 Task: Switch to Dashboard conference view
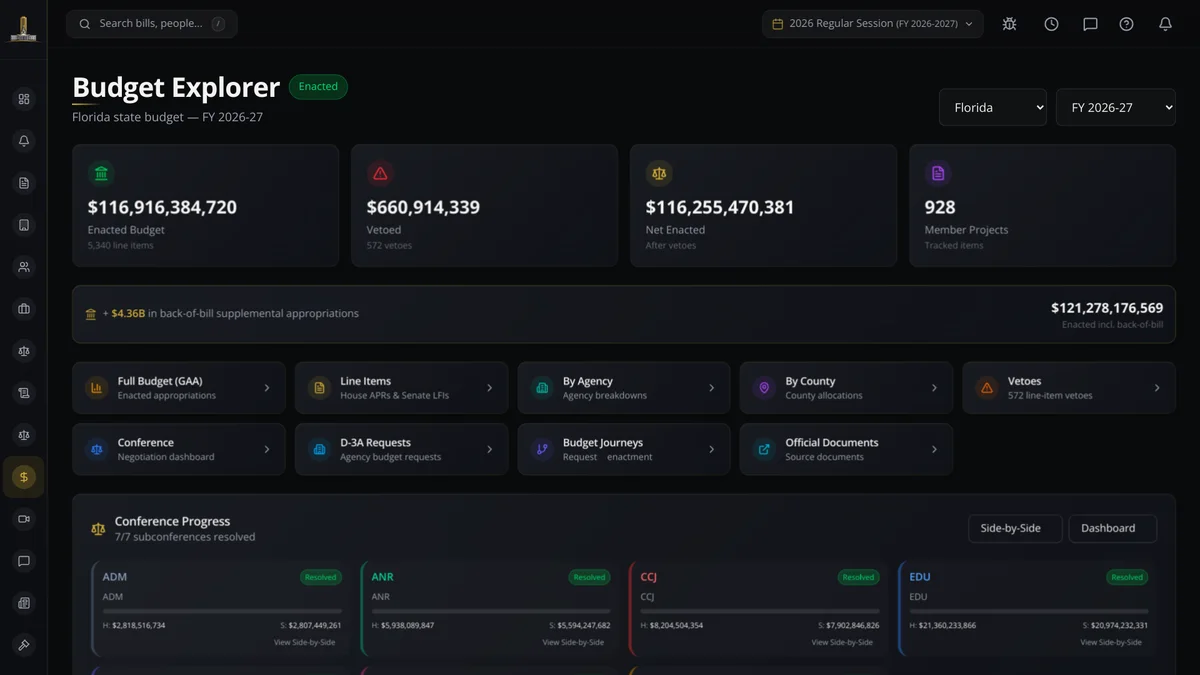tap(1113, 528)
